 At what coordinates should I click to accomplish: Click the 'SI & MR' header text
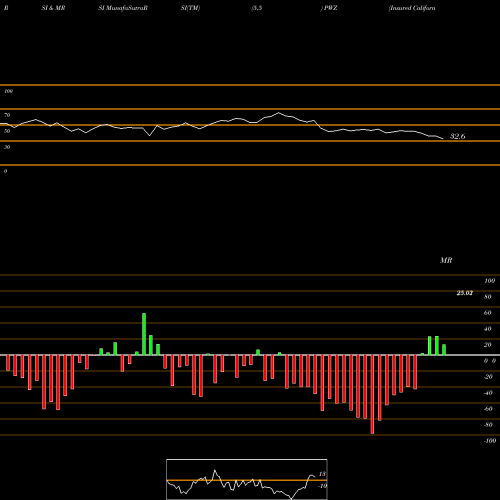pyautogui.click(x=53, y=8)
